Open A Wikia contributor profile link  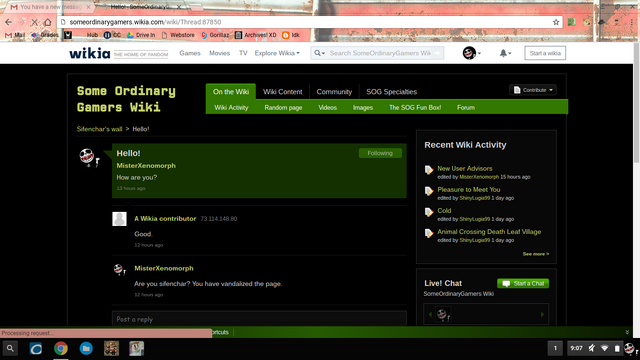coord(165,218)
